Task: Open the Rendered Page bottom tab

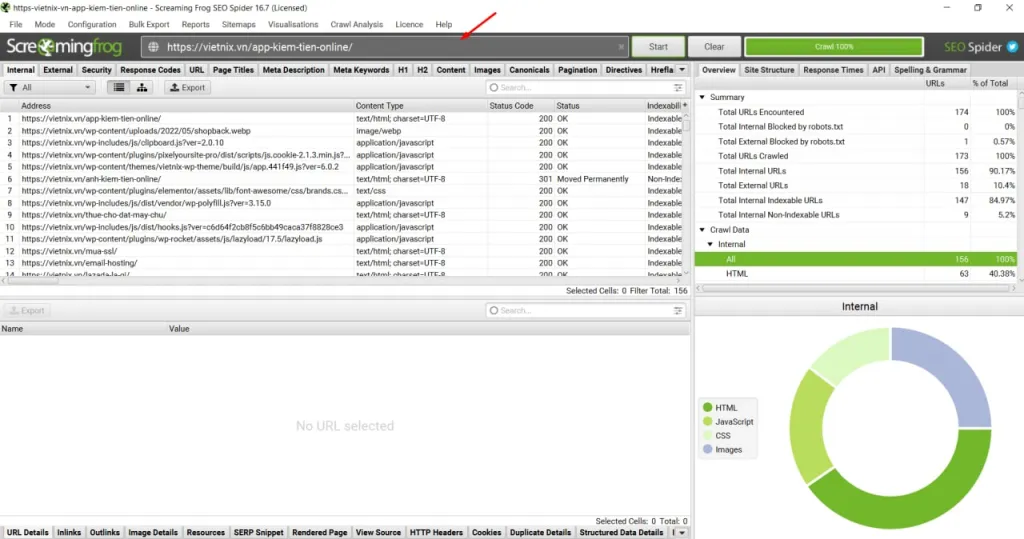Action: 319,532
